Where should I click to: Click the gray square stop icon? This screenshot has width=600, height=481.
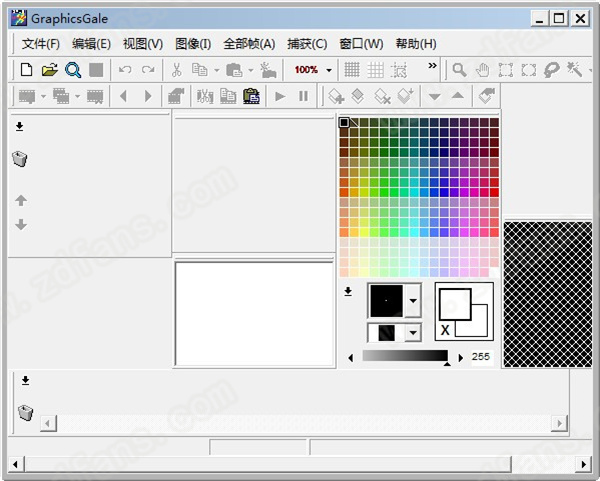coord(96,70)
